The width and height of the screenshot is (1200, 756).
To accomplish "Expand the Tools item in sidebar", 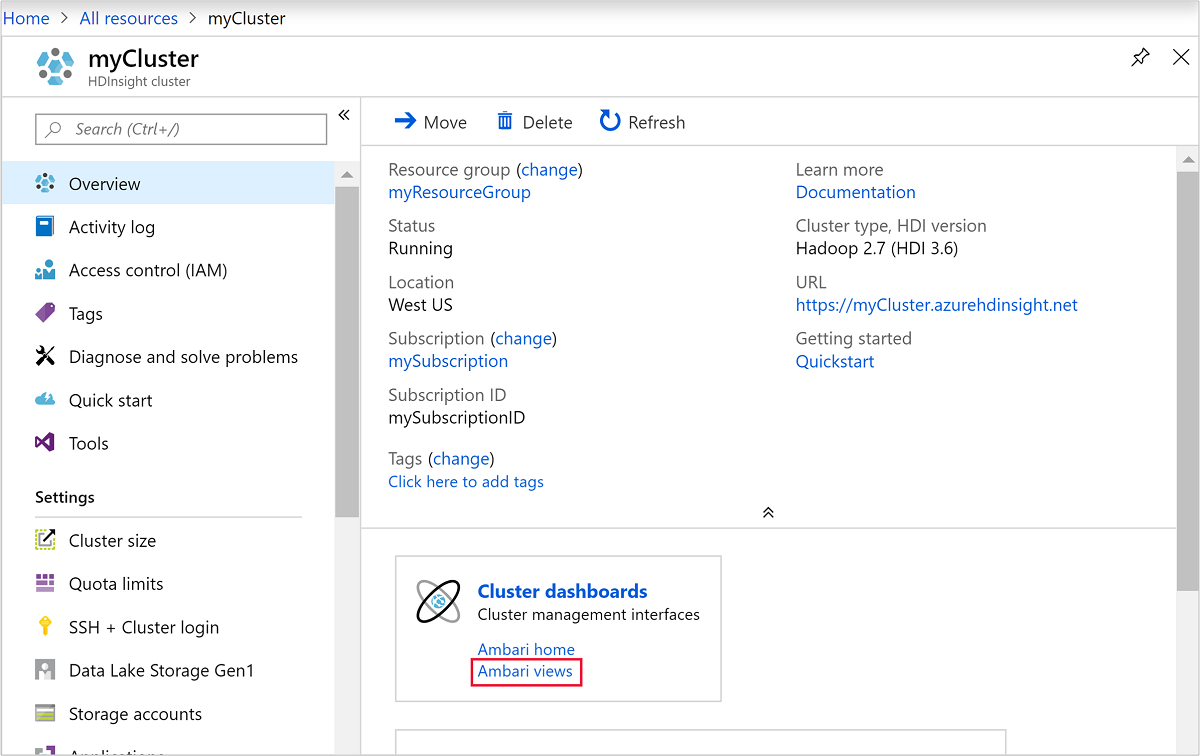I will 89,443.
